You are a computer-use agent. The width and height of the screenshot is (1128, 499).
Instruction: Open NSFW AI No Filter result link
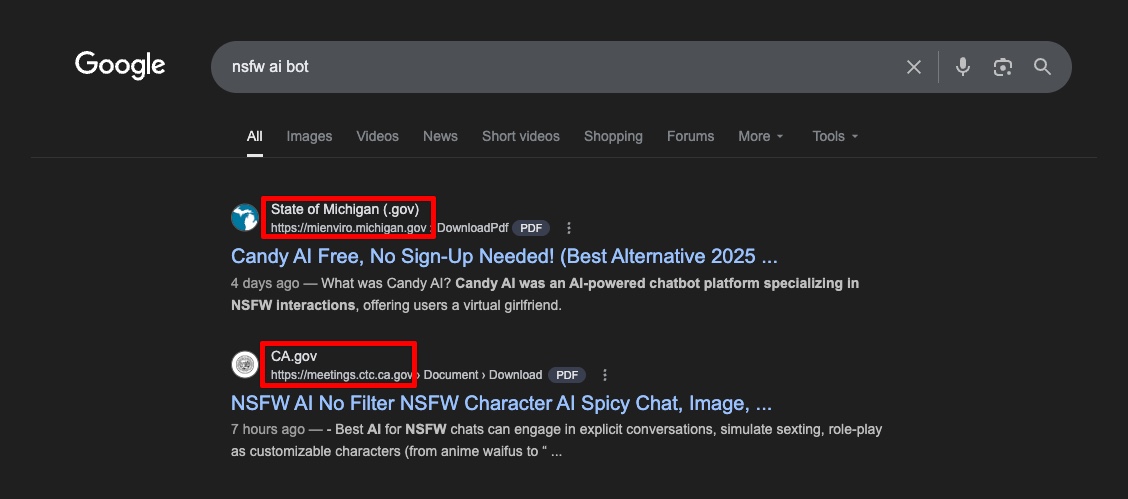click(x=501, y=403)
